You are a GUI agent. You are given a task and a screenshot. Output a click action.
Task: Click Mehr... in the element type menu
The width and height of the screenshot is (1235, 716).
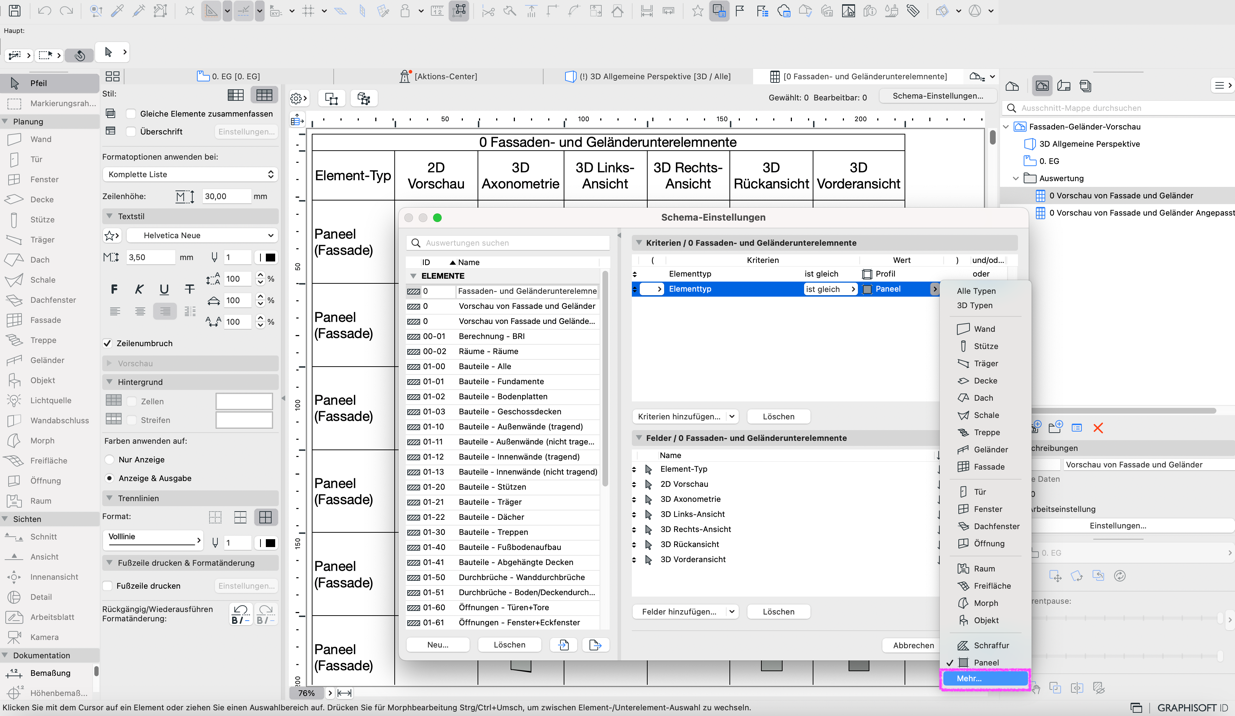tap(985, 678)
